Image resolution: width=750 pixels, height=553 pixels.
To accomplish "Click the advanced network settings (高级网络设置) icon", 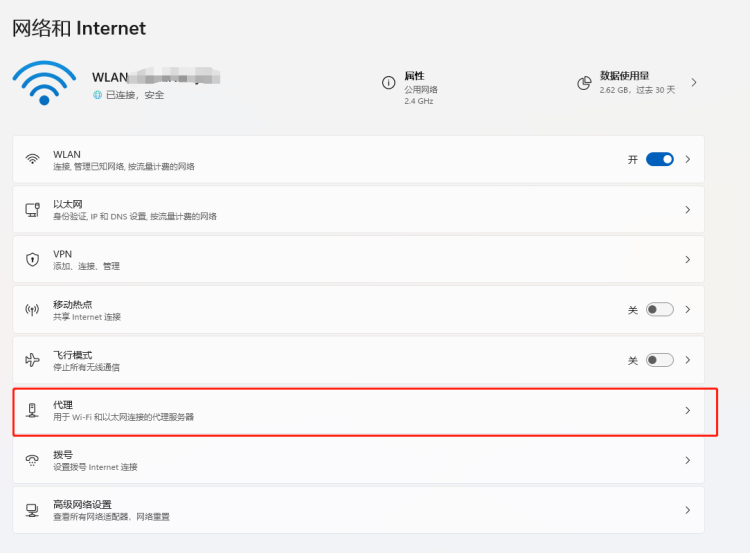I will pos(33,510).
